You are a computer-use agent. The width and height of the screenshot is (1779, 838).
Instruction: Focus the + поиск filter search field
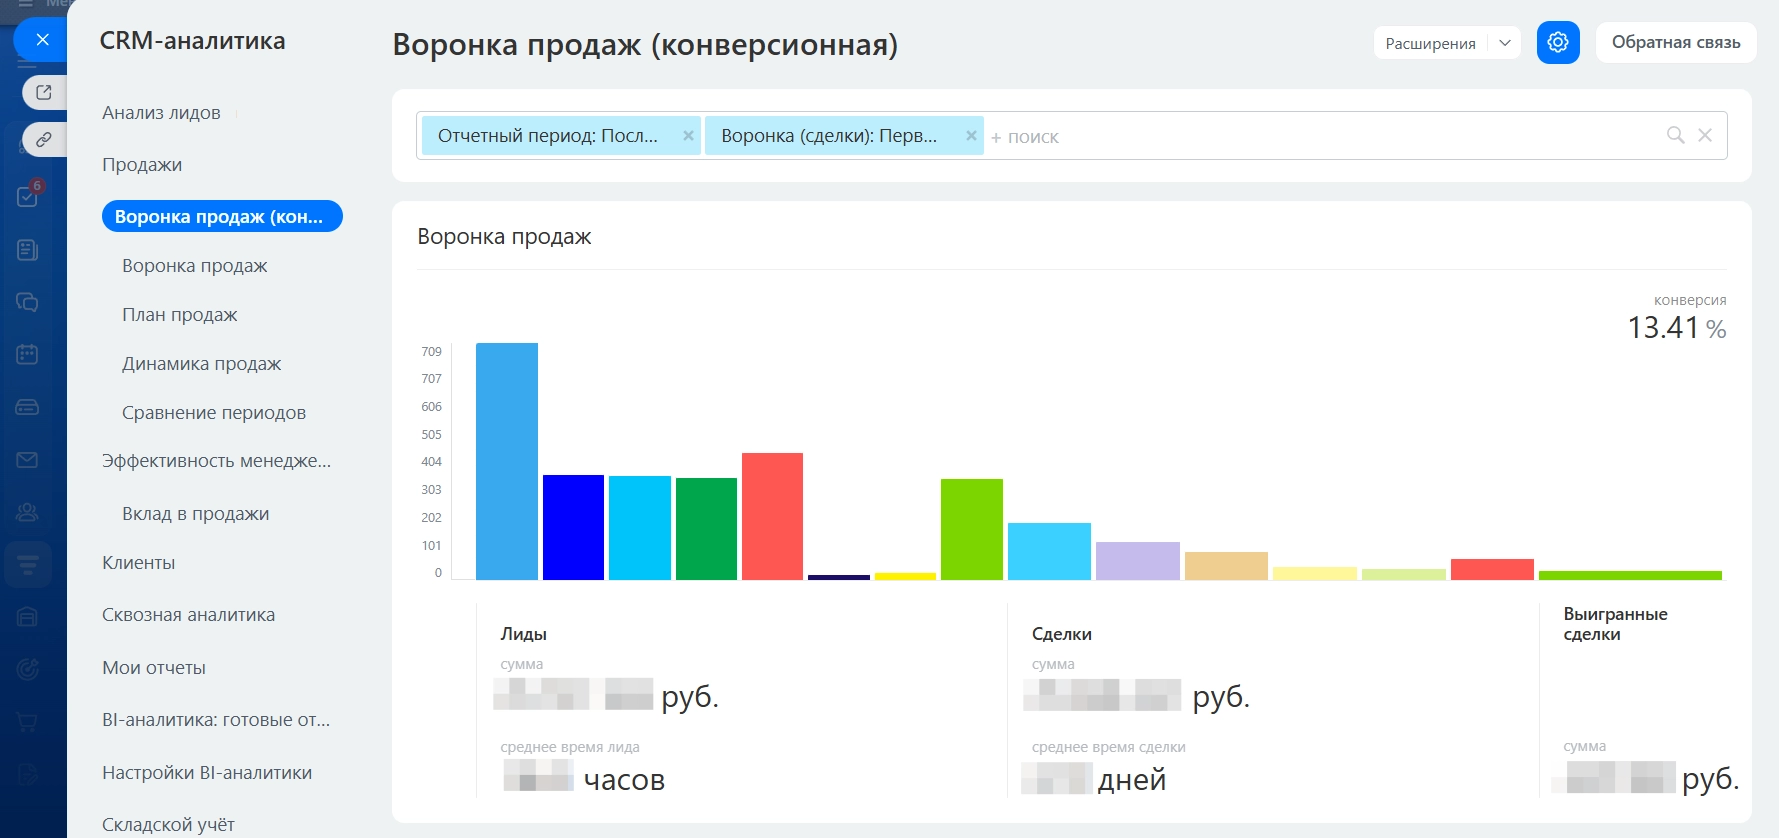pyautogui.click(x=1320, y=136)
